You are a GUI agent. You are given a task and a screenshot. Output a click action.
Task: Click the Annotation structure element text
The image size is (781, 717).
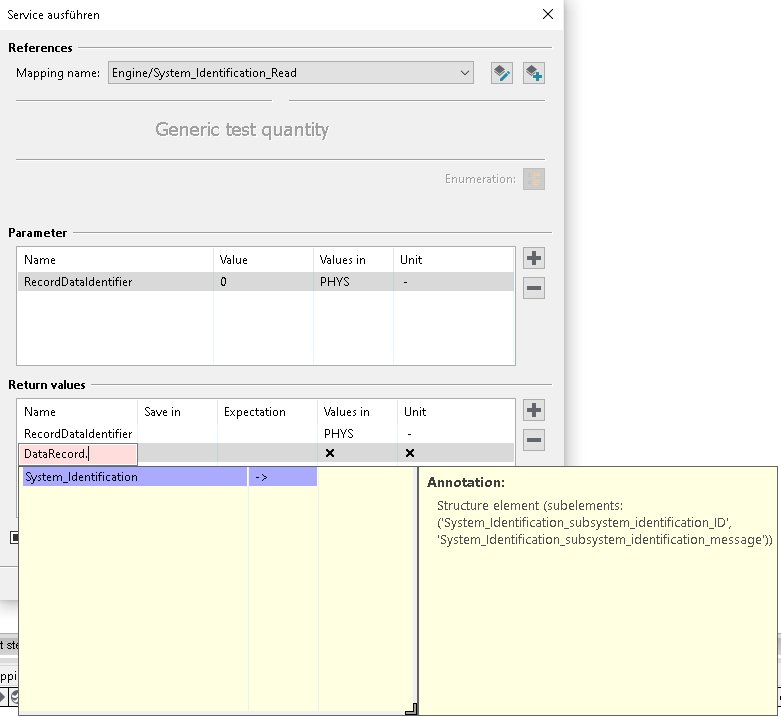point(605,523)
